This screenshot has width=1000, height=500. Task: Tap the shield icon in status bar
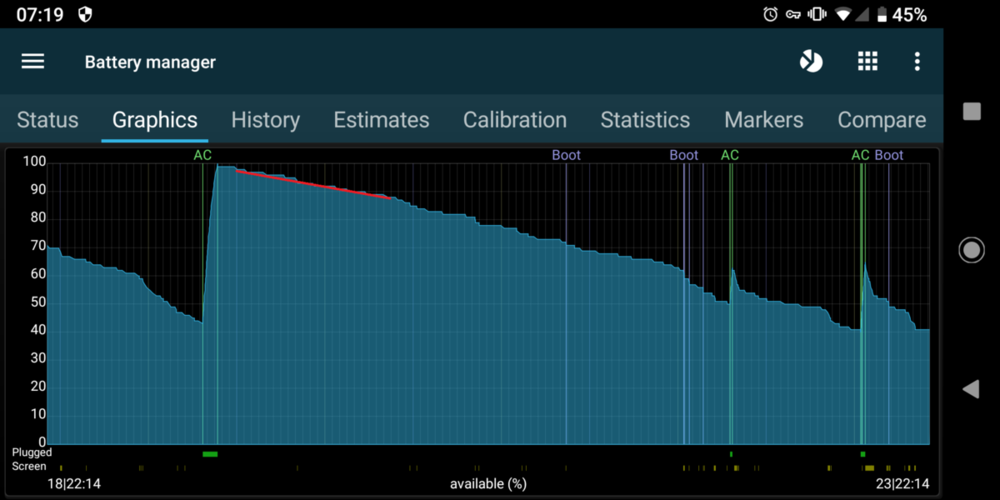(85, 15)
